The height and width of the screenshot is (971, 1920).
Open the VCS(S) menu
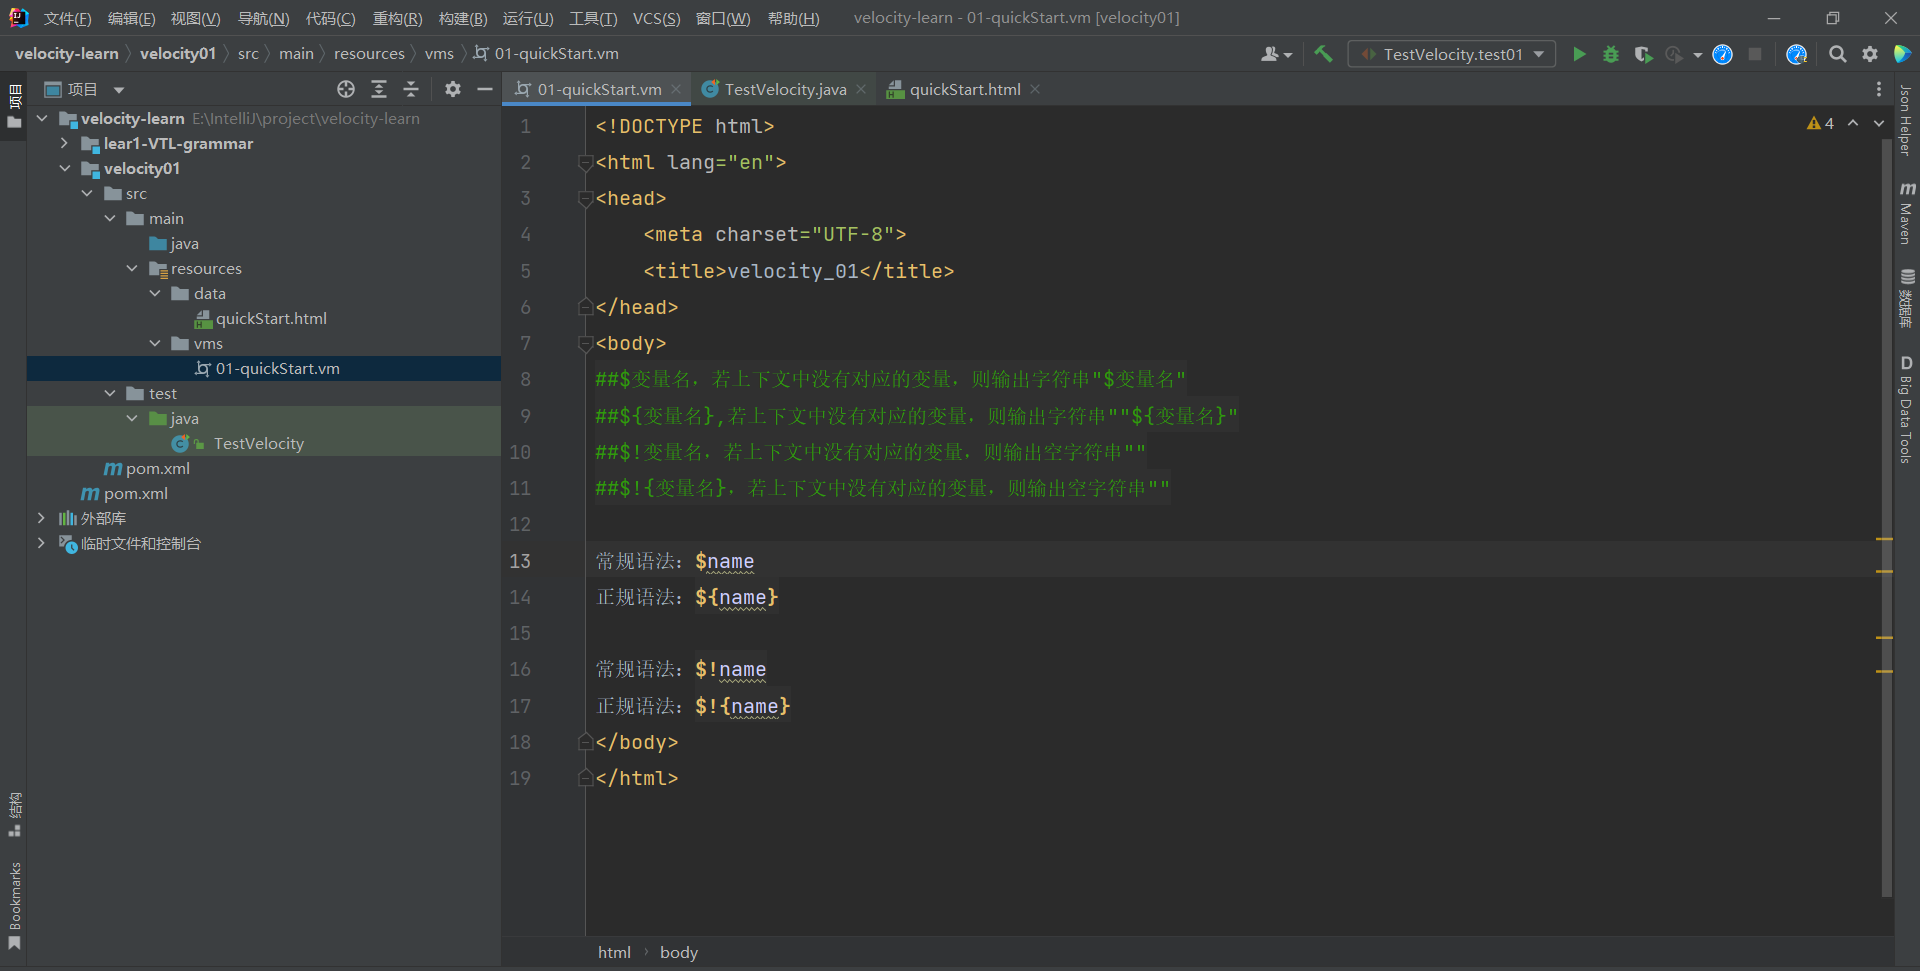coord(656,18)
